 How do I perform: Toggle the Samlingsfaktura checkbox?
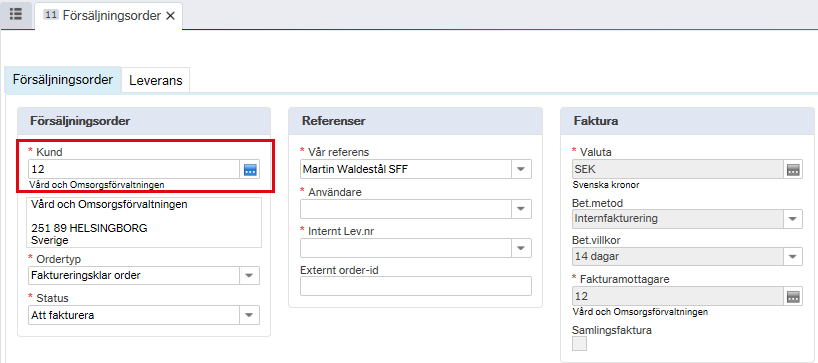coord(580,344)
